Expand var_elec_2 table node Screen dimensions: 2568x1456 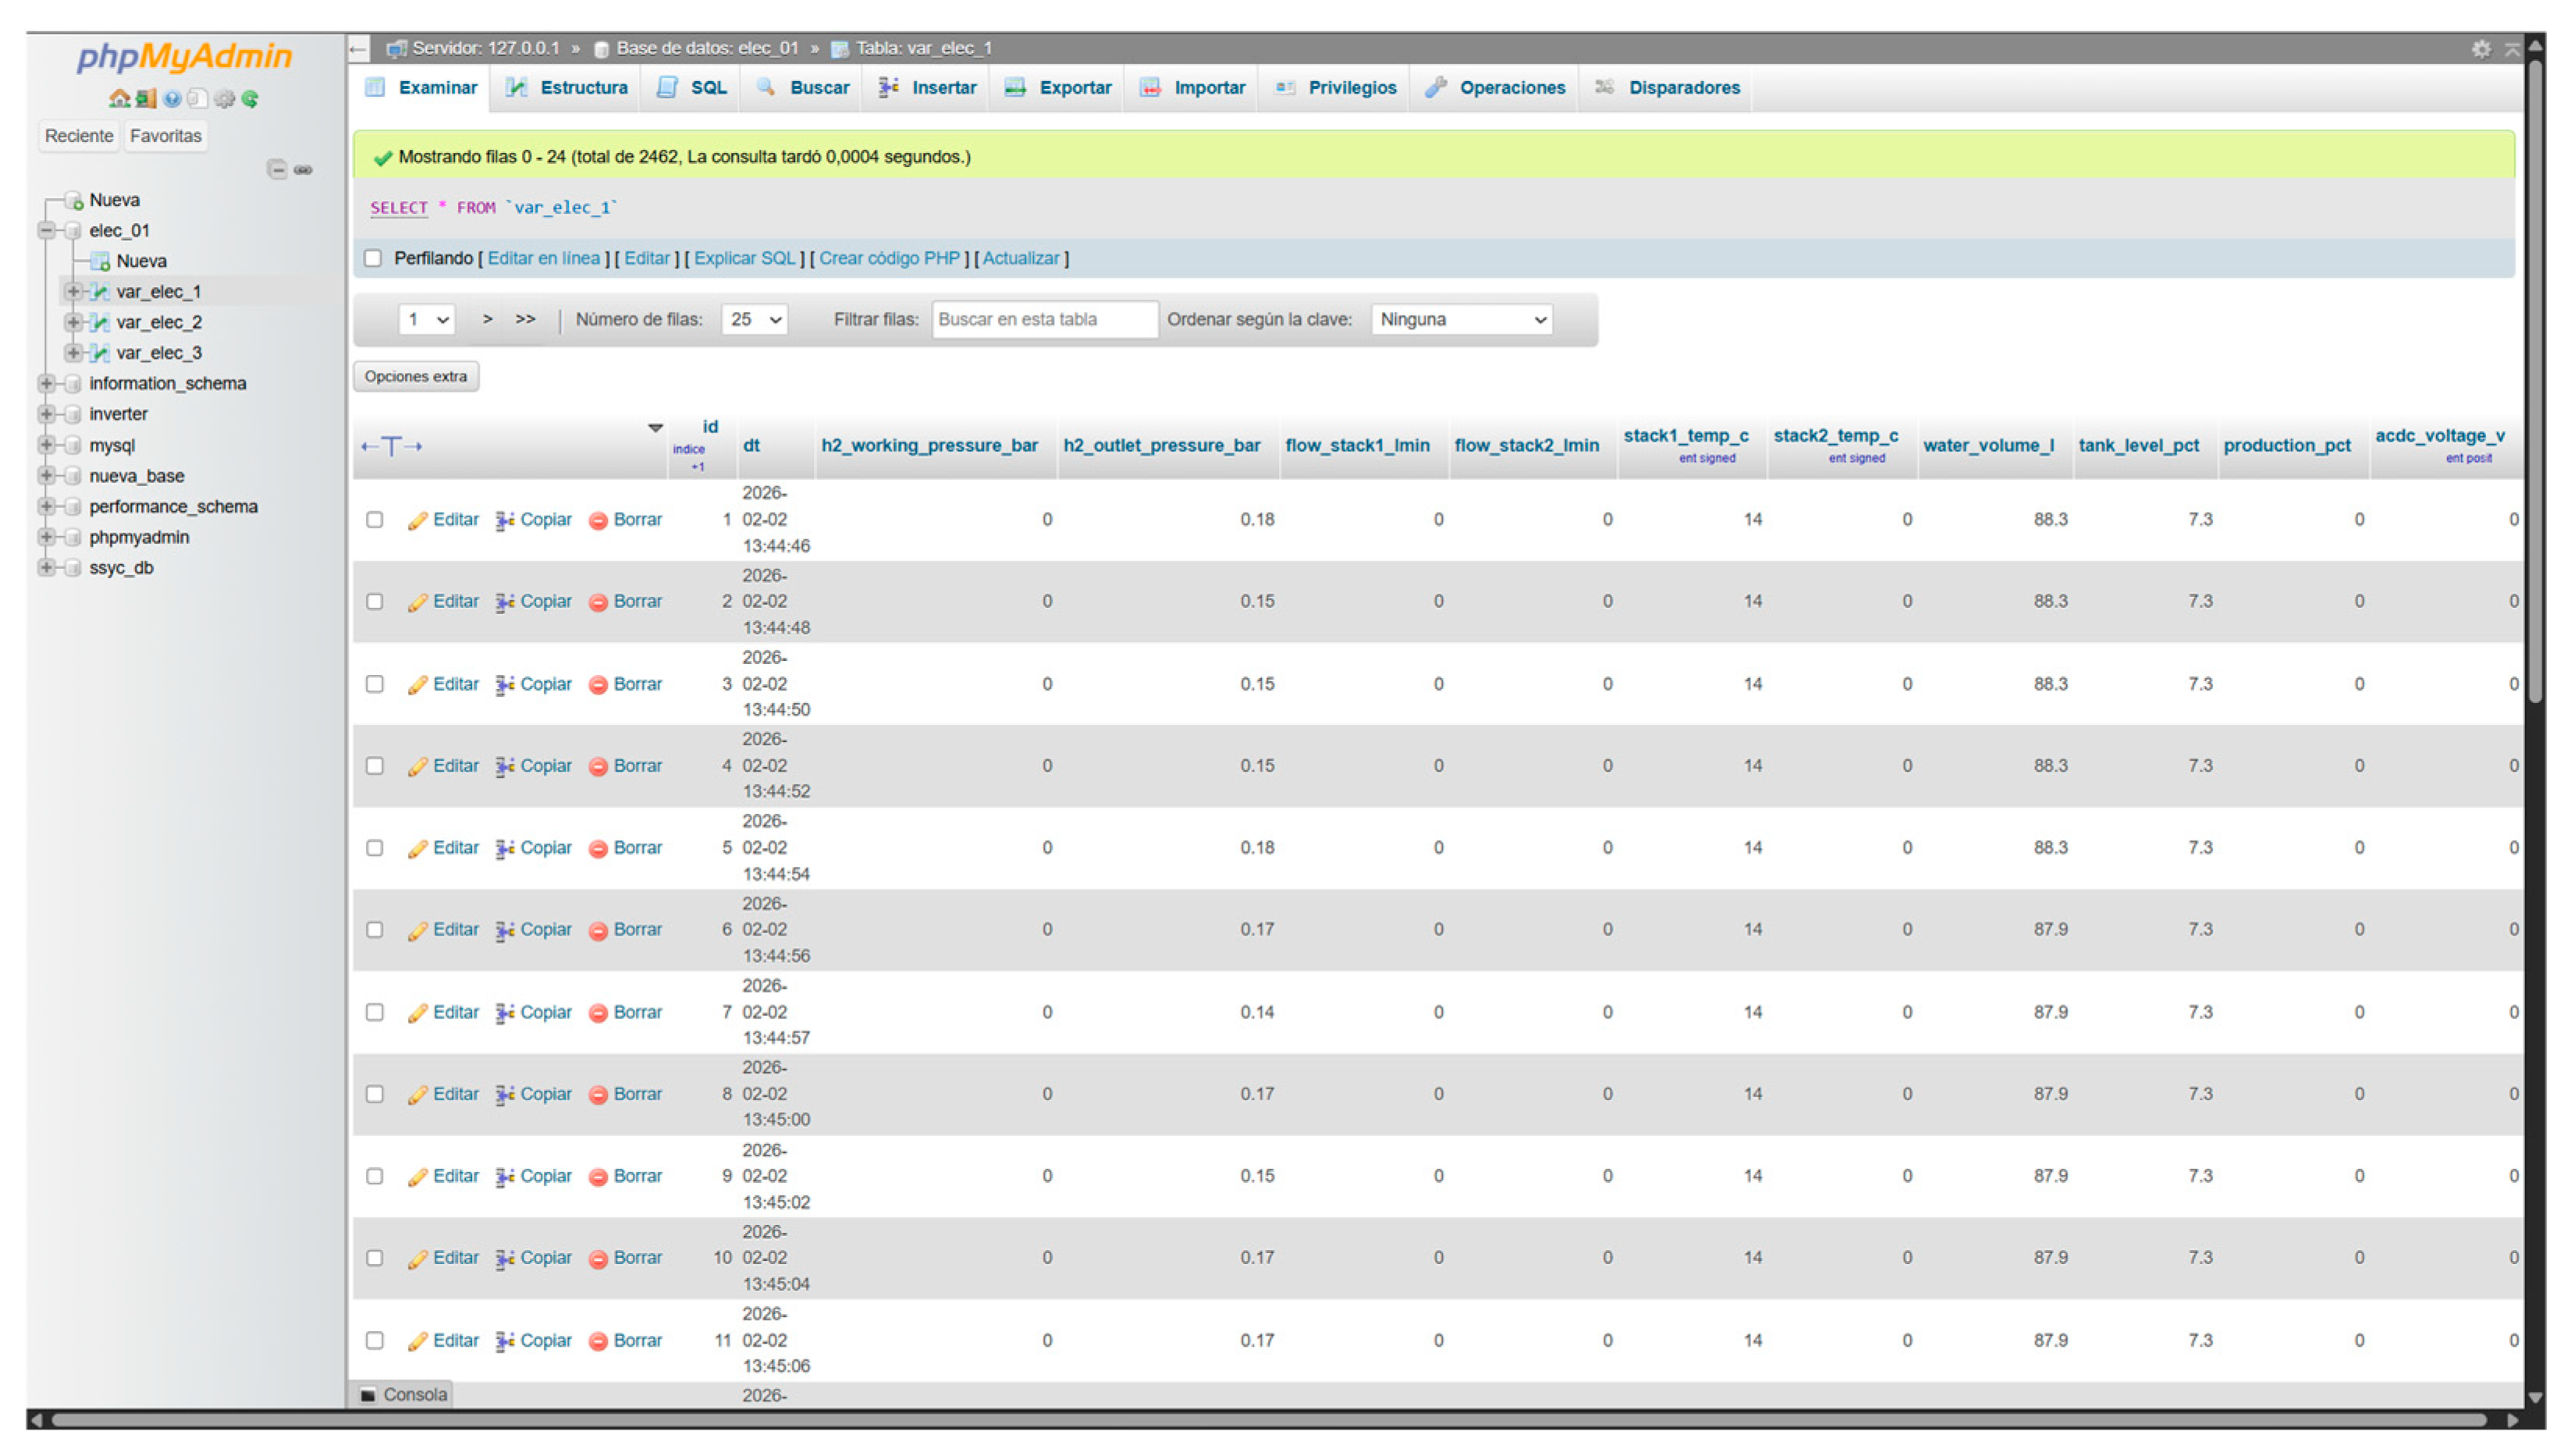pos(72,322)
